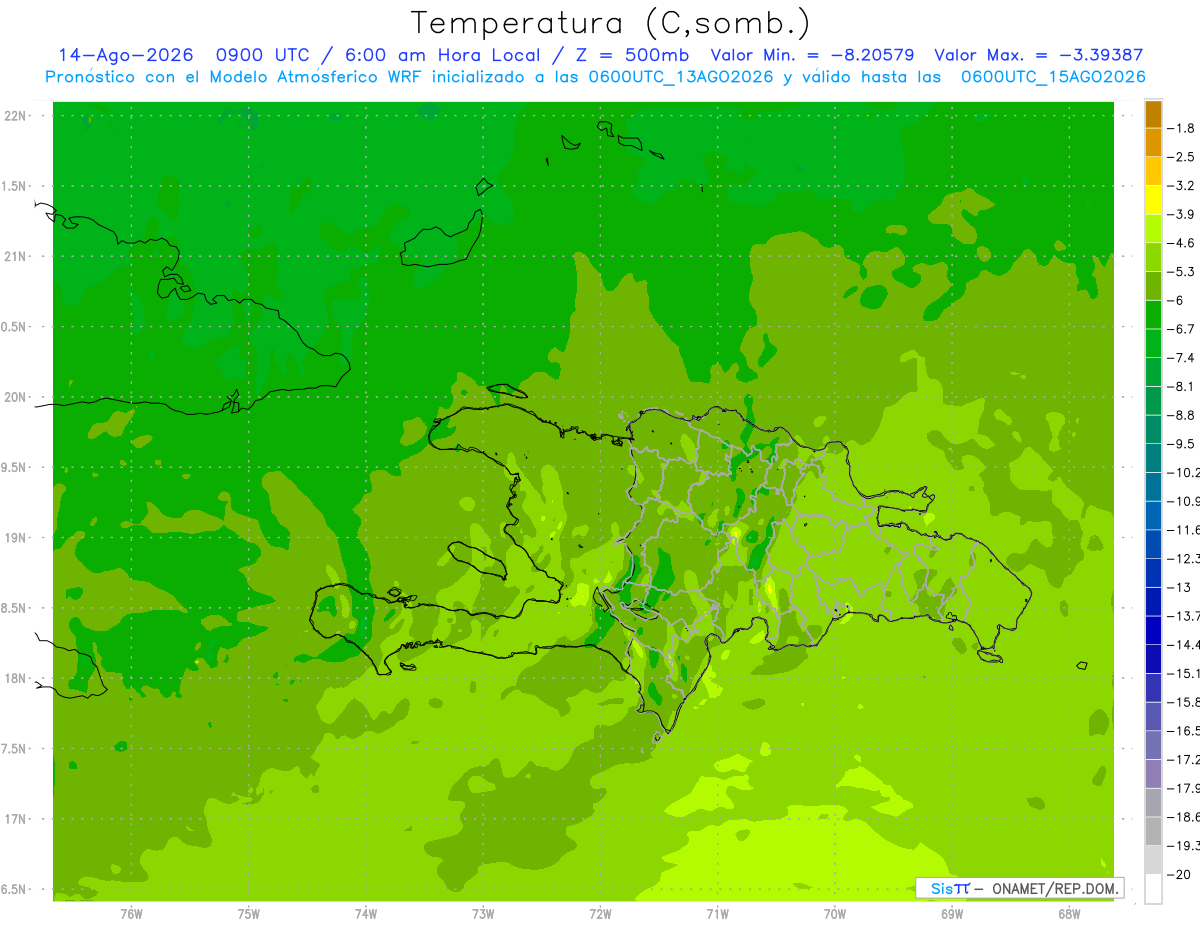Click the "19N" latitude label
Screen dimensions: 1200x927
(x=17, y=538)
